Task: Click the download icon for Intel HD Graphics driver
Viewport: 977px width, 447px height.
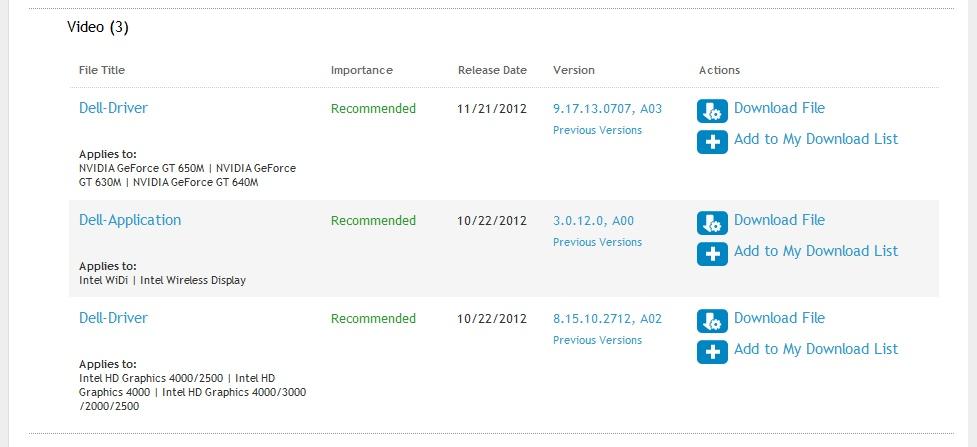Action: (x=712, y=321)
